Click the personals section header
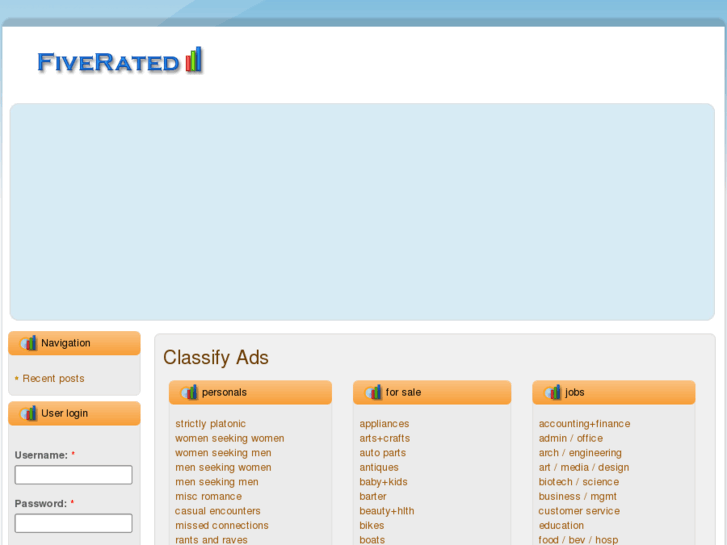Screen dimensions: 727x545 (250, 392)
